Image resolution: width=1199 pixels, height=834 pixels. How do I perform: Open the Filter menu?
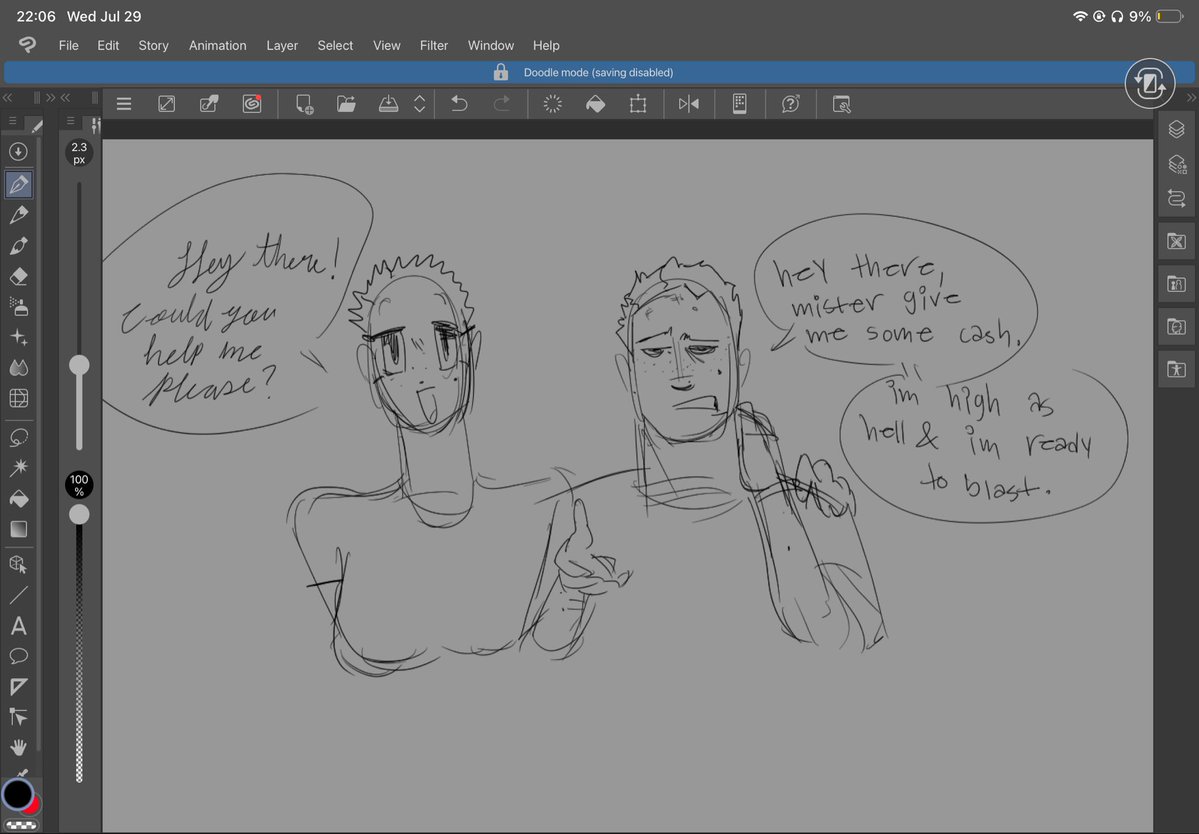[434, 45]
